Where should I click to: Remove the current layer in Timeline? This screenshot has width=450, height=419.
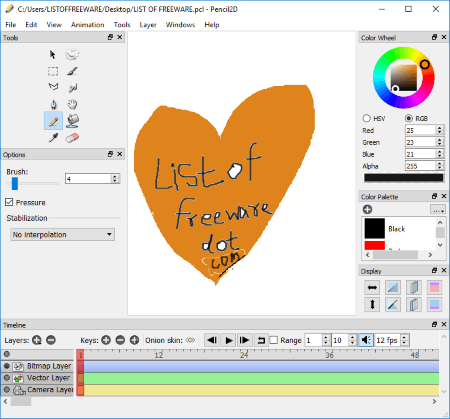pyautogui.click(x=51, y=340)
